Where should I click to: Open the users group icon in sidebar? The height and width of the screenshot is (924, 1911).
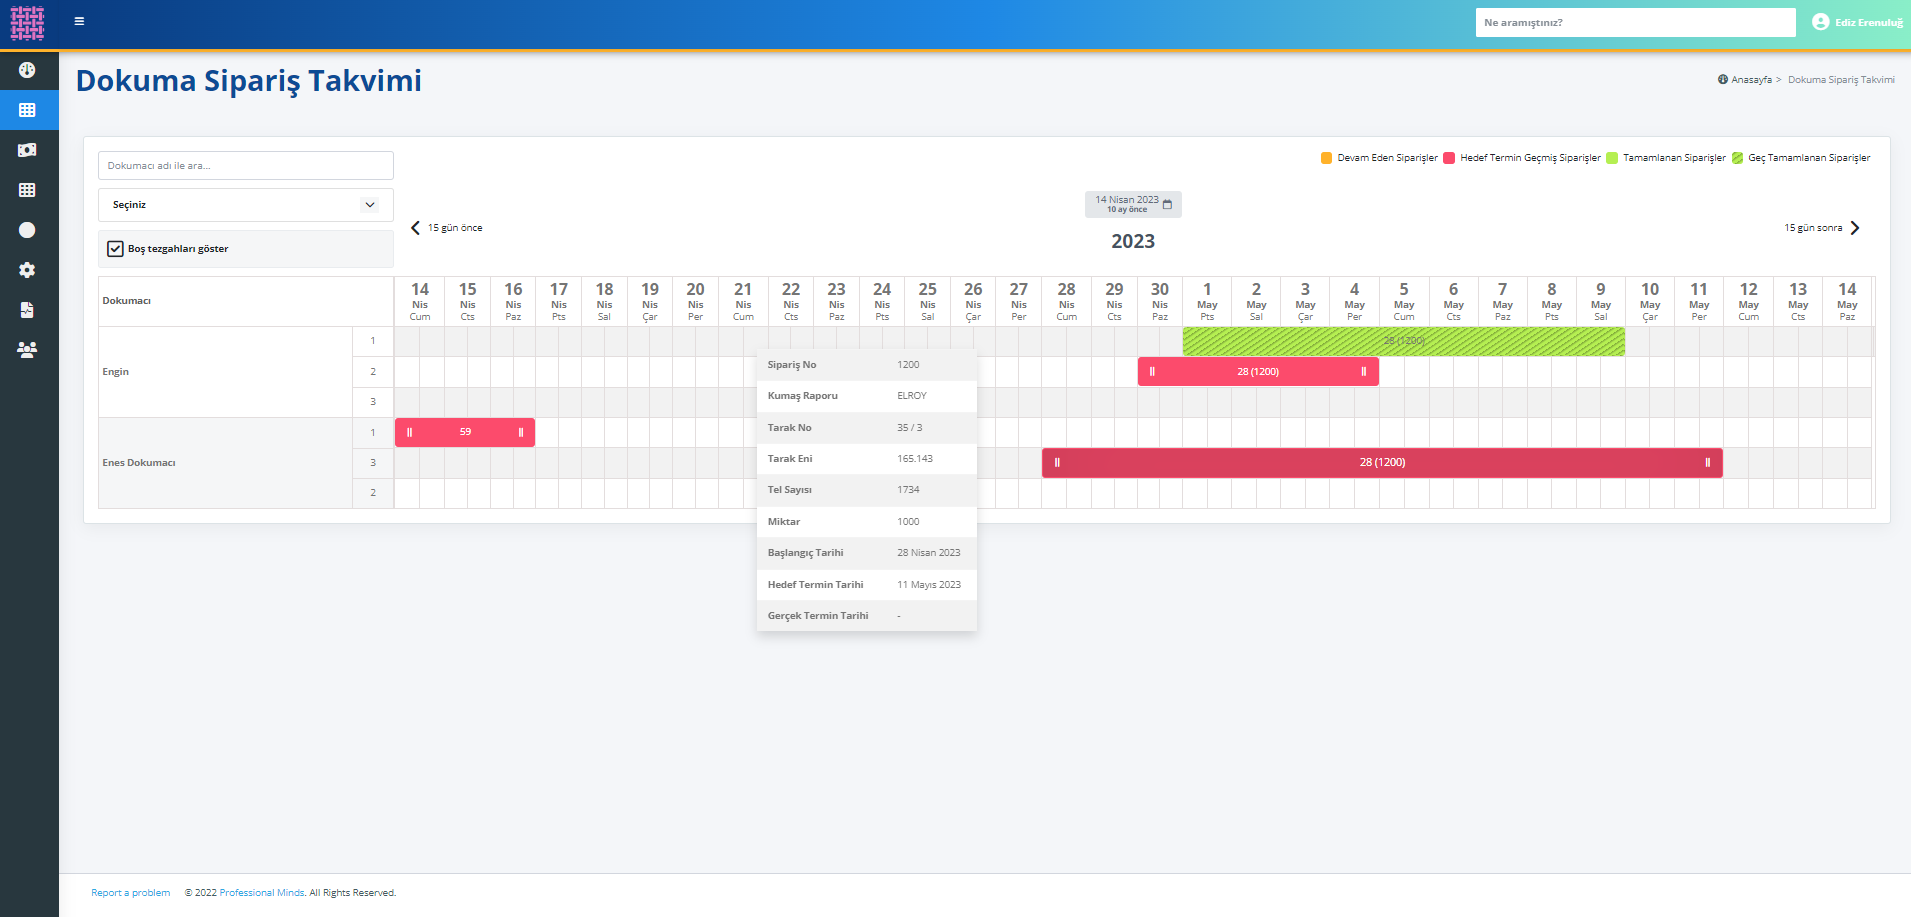click(x=27, y=350)
